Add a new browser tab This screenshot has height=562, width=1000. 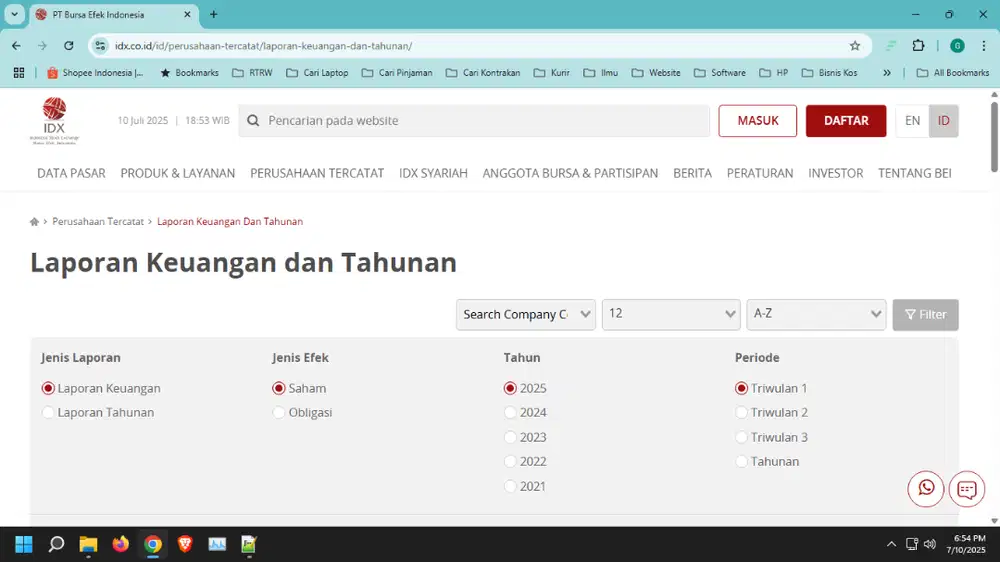click(x=214, y=14)
